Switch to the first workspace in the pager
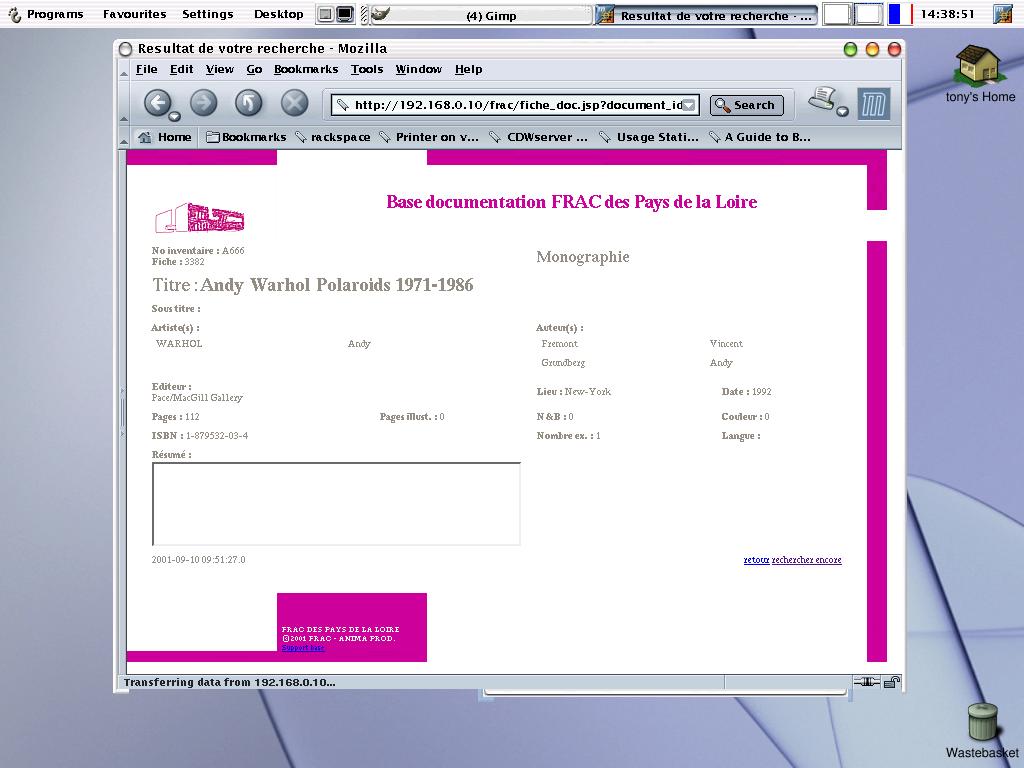The width and height of the screenshot is (1024, 768). tap(837, 14)
